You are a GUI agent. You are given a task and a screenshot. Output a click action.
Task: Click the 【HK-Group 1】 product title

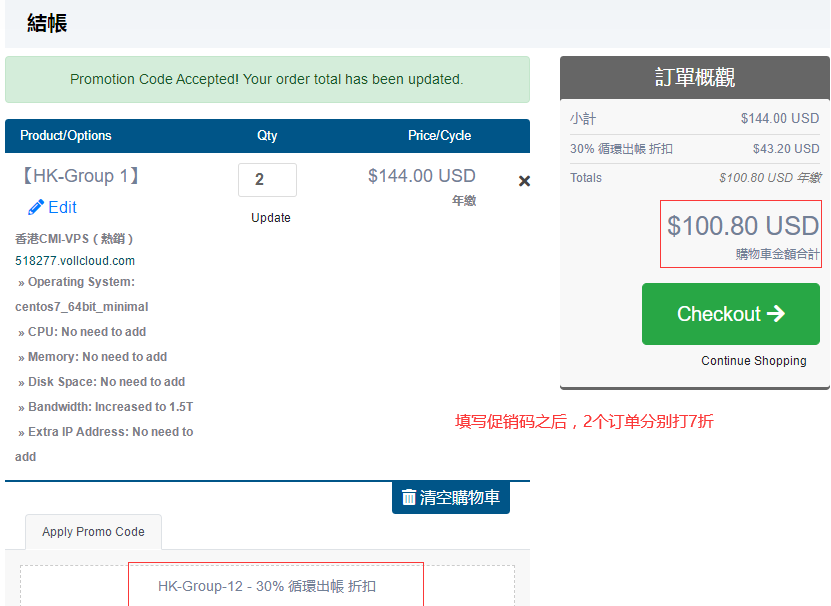tap(80, 176)
